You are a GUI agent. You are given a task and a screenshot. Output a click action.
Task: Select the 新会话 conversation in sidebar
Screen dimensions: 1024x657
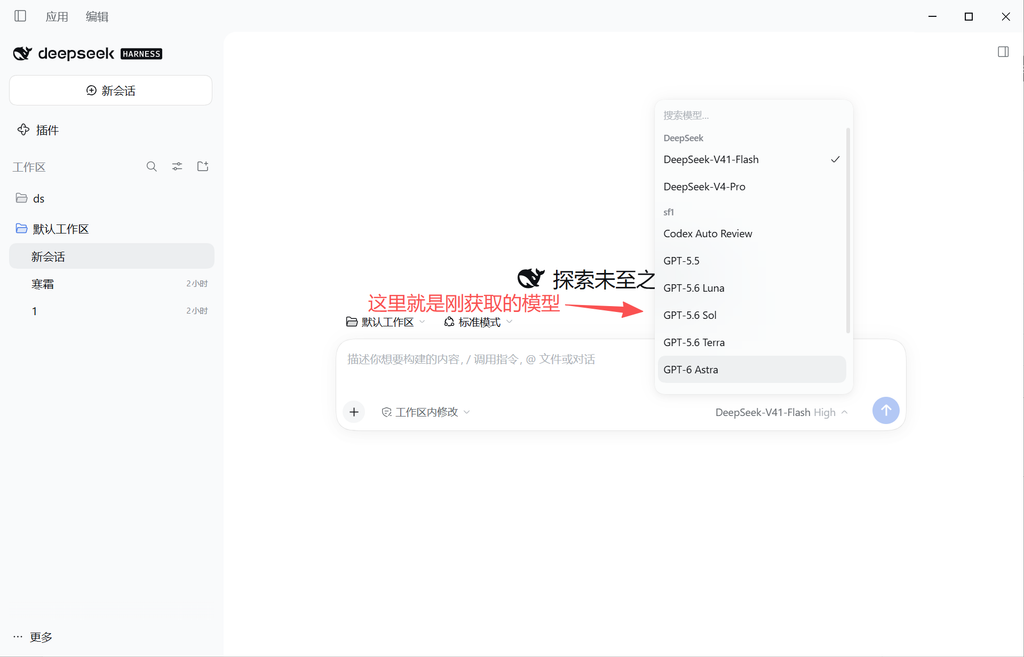(x=111, y=256)
